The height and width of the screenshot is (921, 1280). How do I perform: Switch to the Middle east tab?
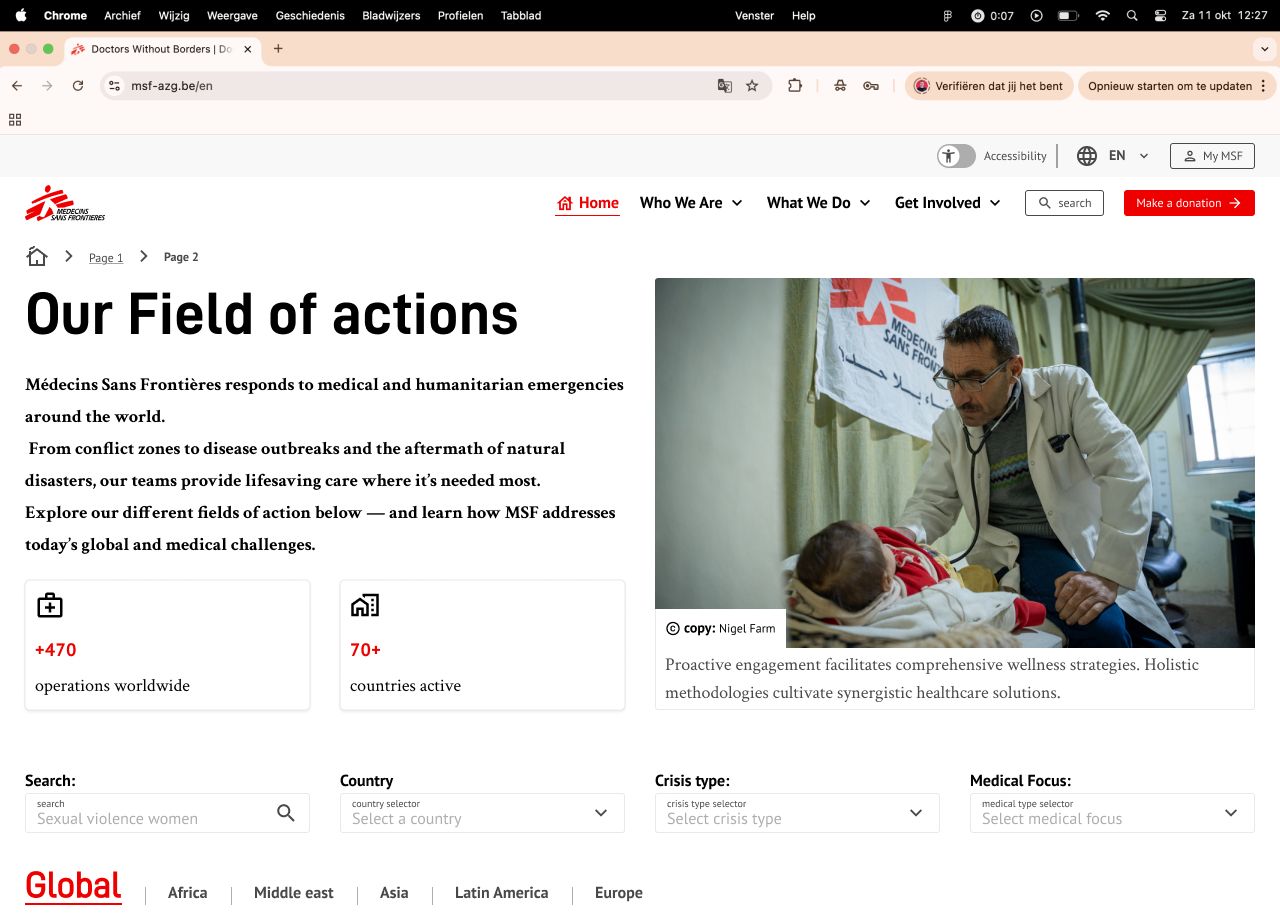294,893
